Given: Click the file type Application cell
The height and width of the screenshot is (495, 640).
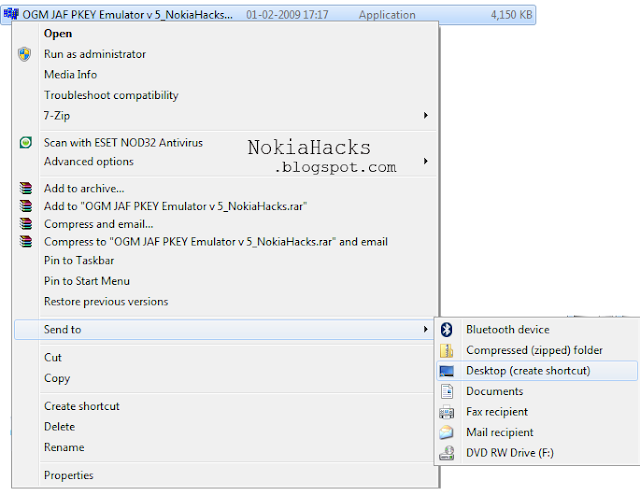Looking at the screenshot, I should 387,15.
